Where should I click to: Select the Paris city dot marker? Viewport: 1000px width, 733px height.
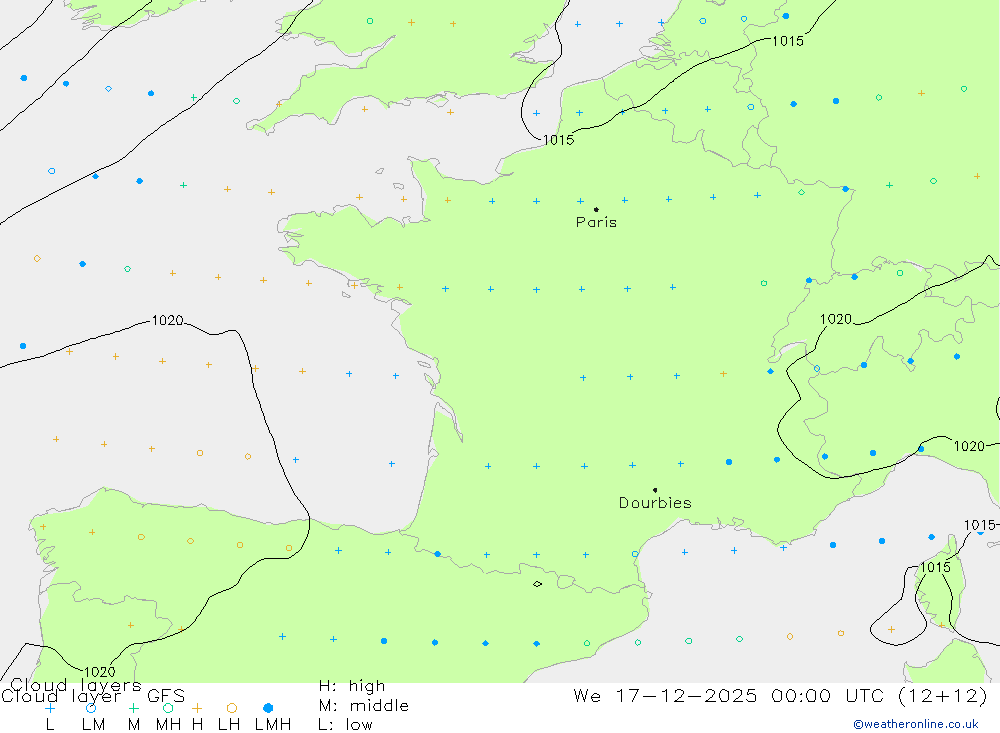tap(596, 209)
